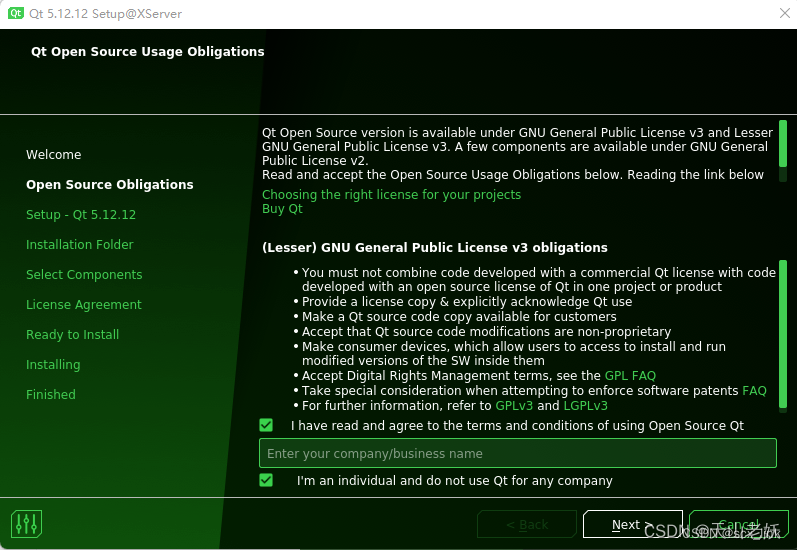This screenshot has height=550, width=797.
Task: Select the Installing step
Action: [53, 364]
